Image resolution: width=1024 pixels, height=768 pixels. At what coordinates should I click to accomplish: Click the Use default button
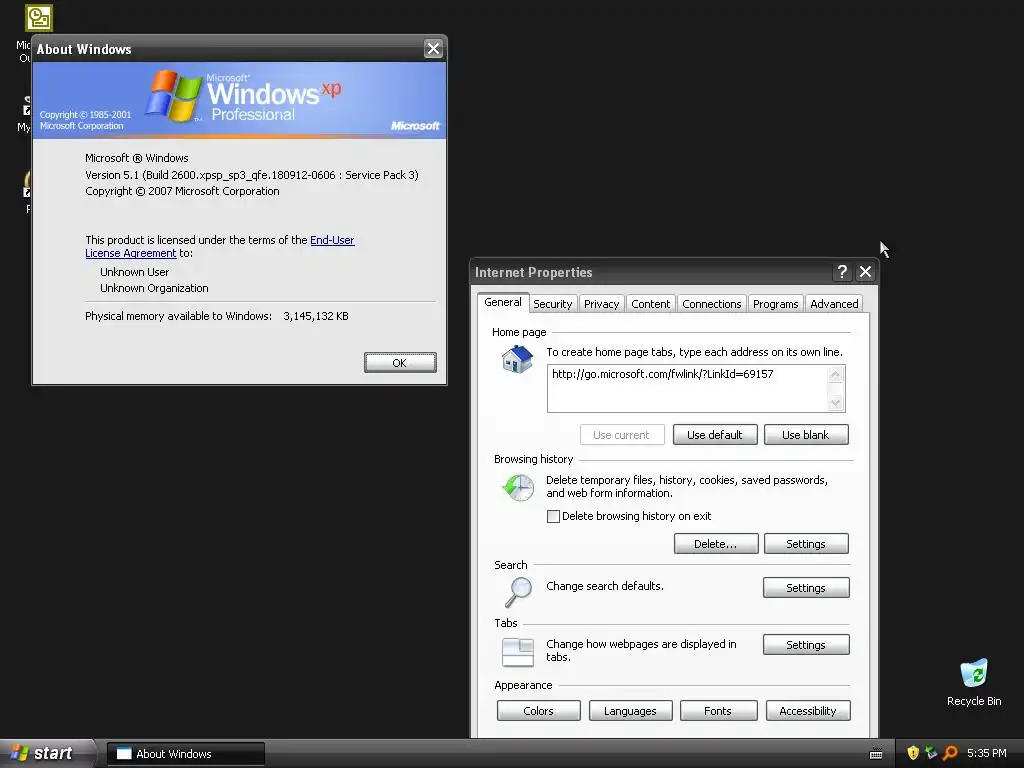[x=715, y=435]
